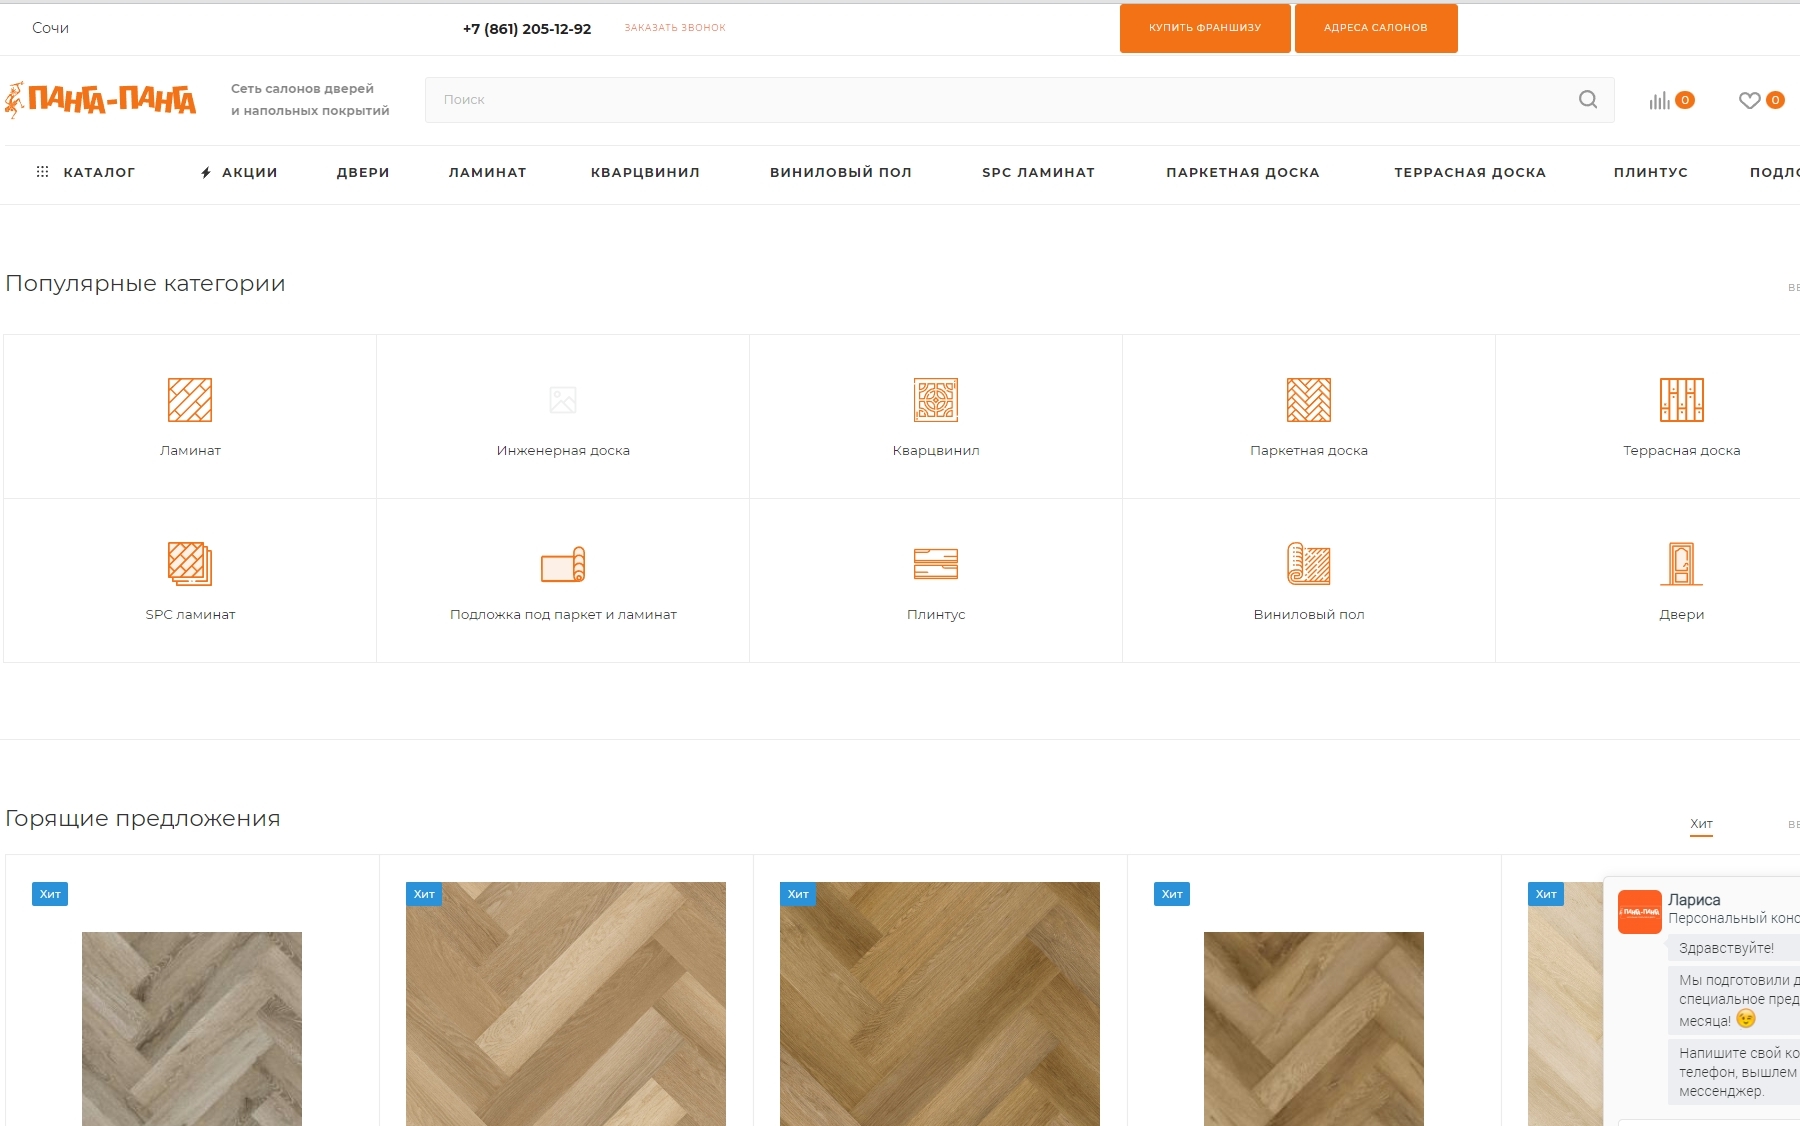Select the Кварцвинил category icon

click(x=936, y=400)
